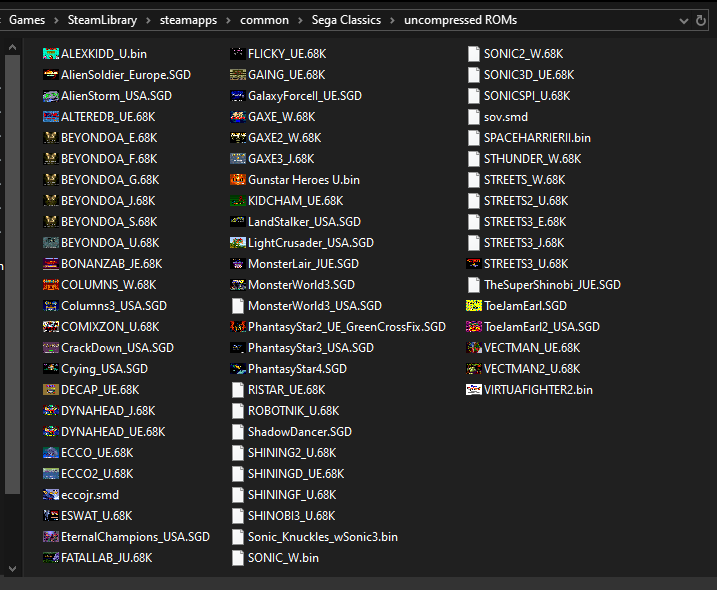Viewport: 717px width, 590px height.
Task: Select PhantasyStar2_UE_GreenCrossFix.SGD file
Action: tap(338, 327)
